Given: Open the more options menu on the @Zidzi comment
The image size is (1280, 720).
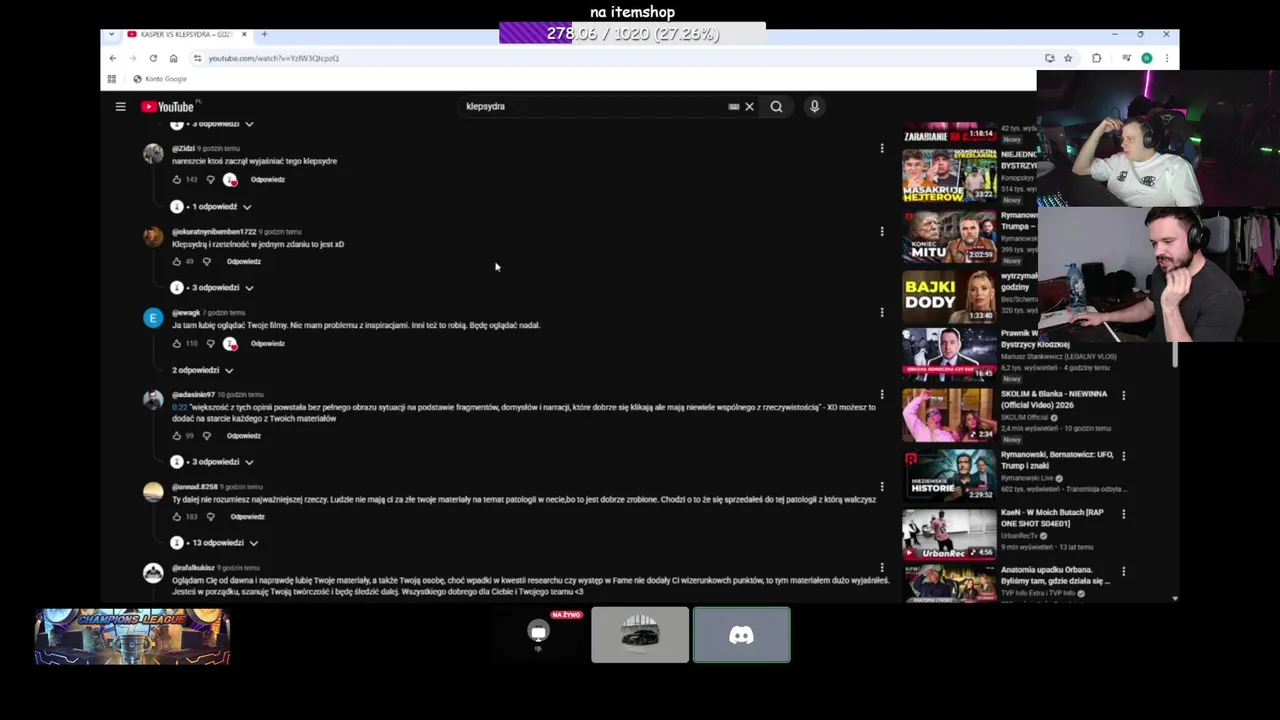Looking at the screenshot, I should click(881, 148).
